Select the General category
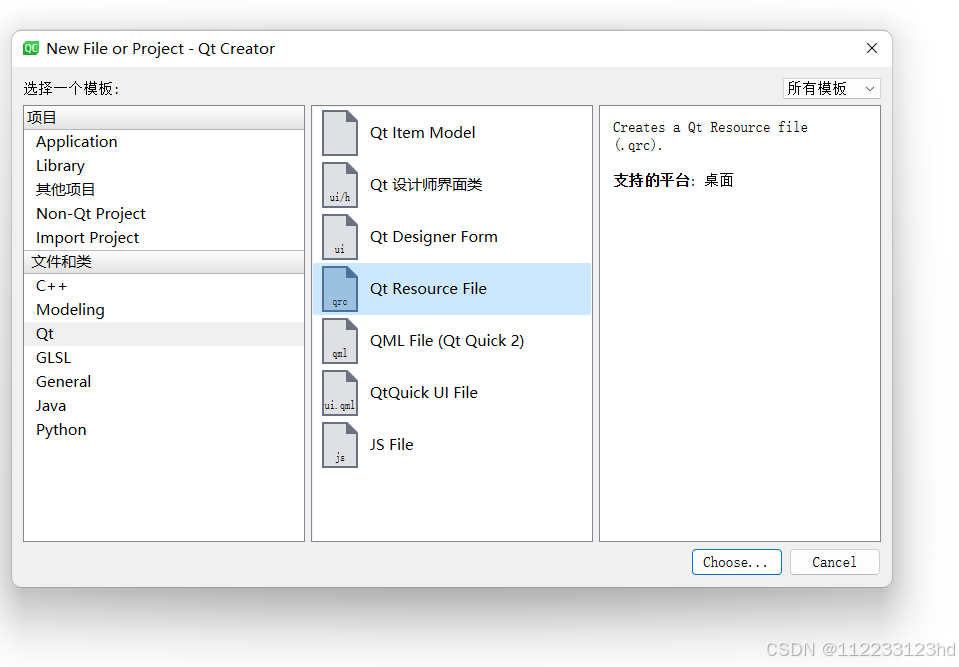959x667 pixels. click(163, 381)
